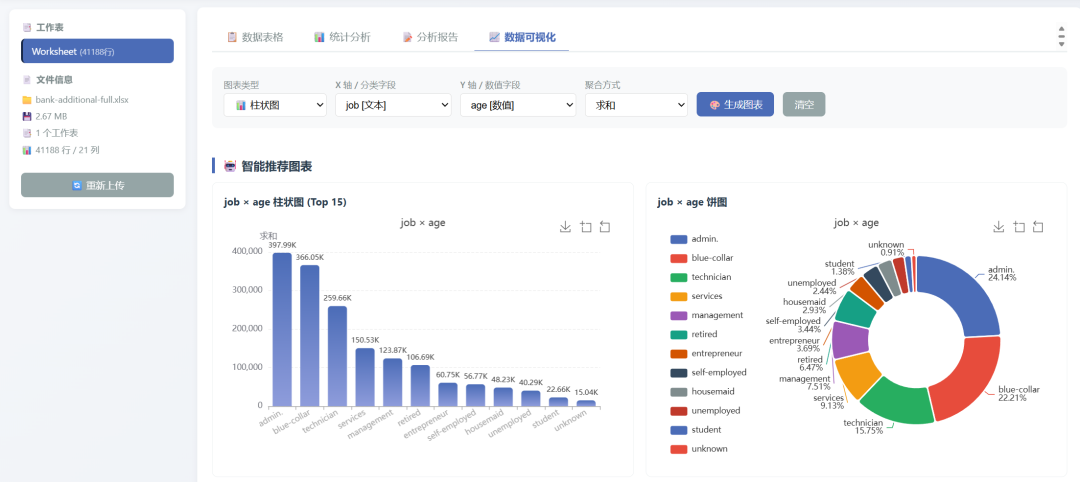
Task: Activate area zoom on the bar chart
Action: click(585, 227)
